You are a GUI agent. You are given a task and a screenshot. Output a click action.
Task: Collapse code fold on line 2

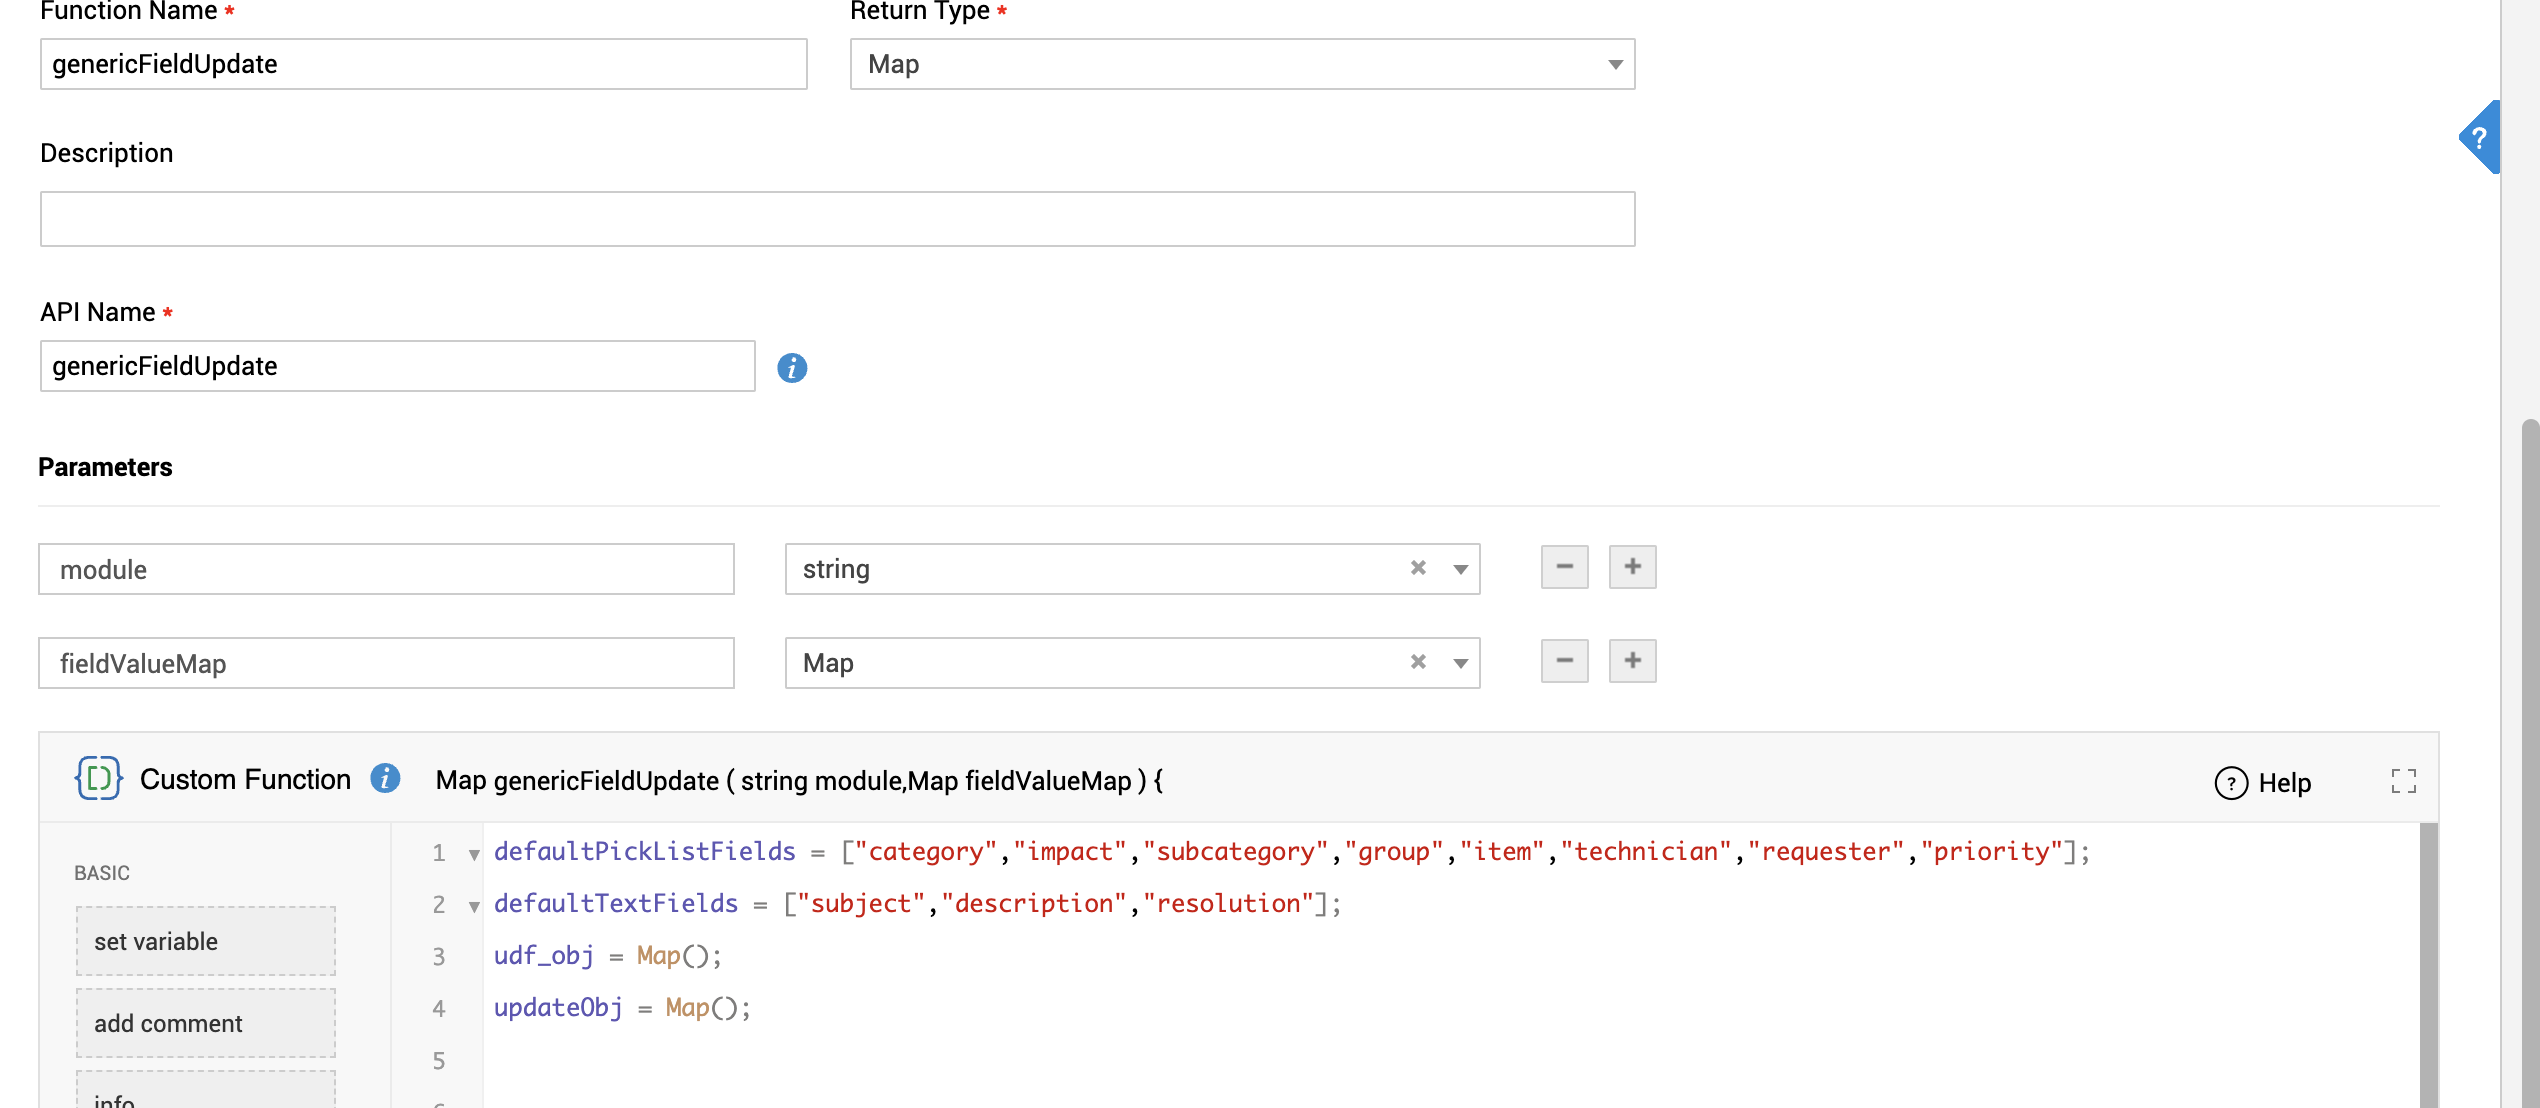pyautogui.click(x=474, y=906)
